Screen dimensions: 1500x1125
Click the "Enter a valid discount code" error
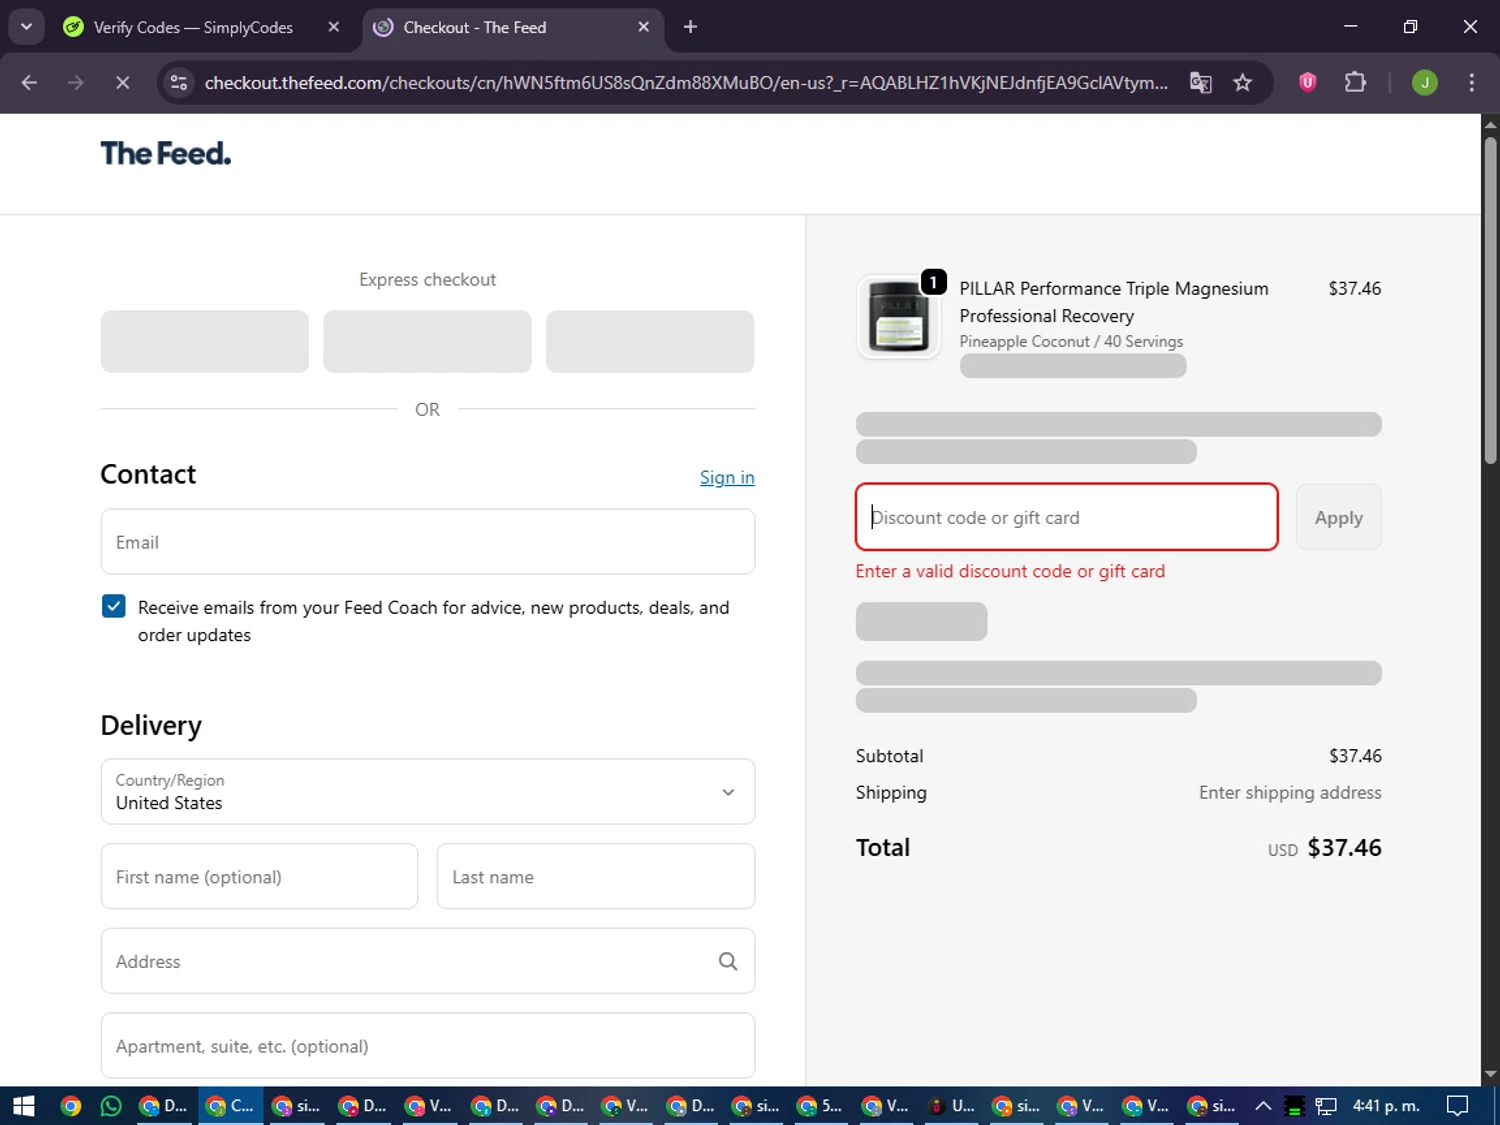tap(1010, 571)
